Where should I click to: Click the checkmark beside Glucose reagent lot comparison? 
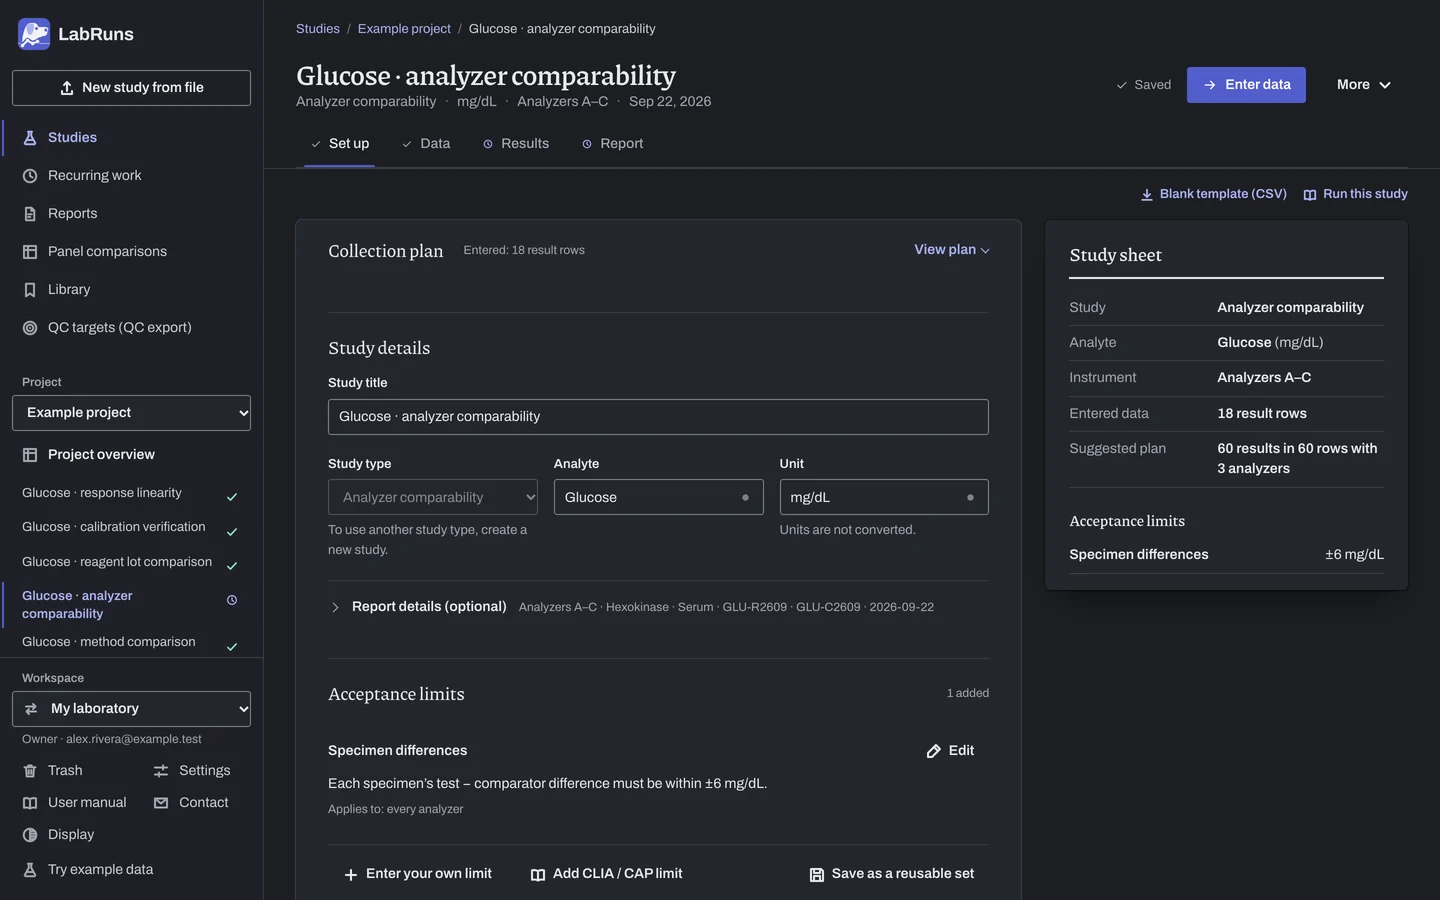point(232,566)
